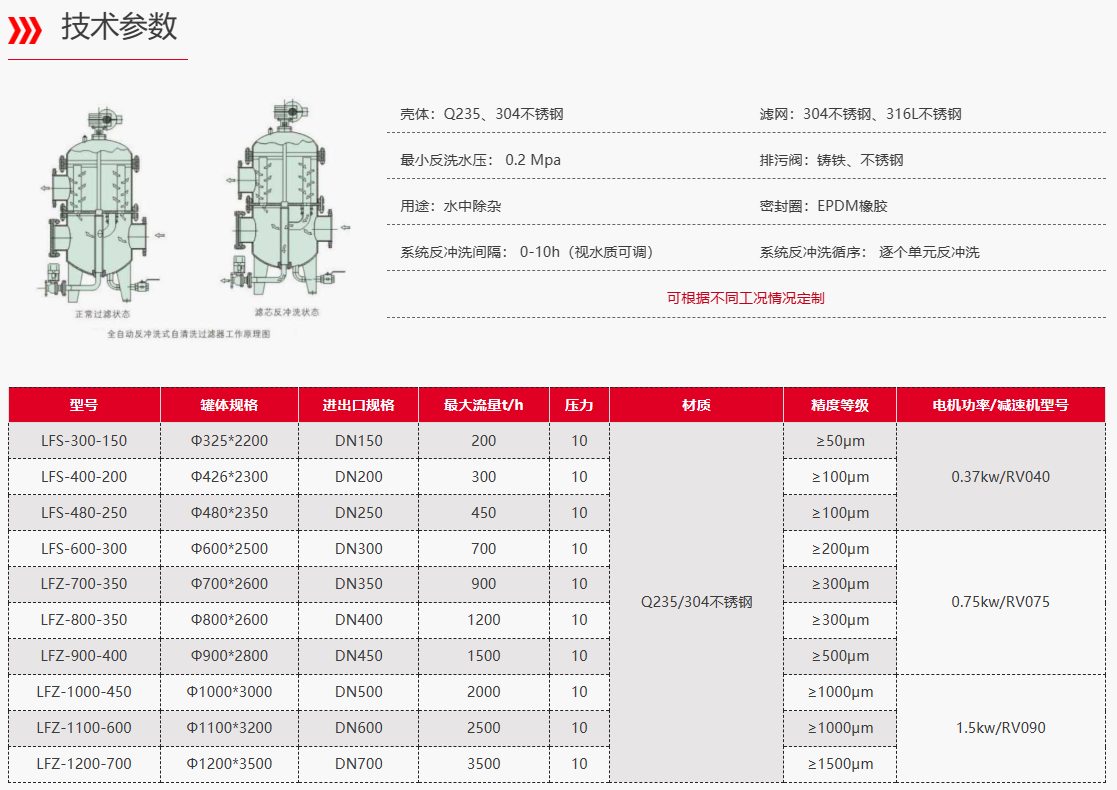Viewport: 1117px width, 790px height.
Task: Select the Q235/304不锈钢 material cell
Action: click(695, 602)
